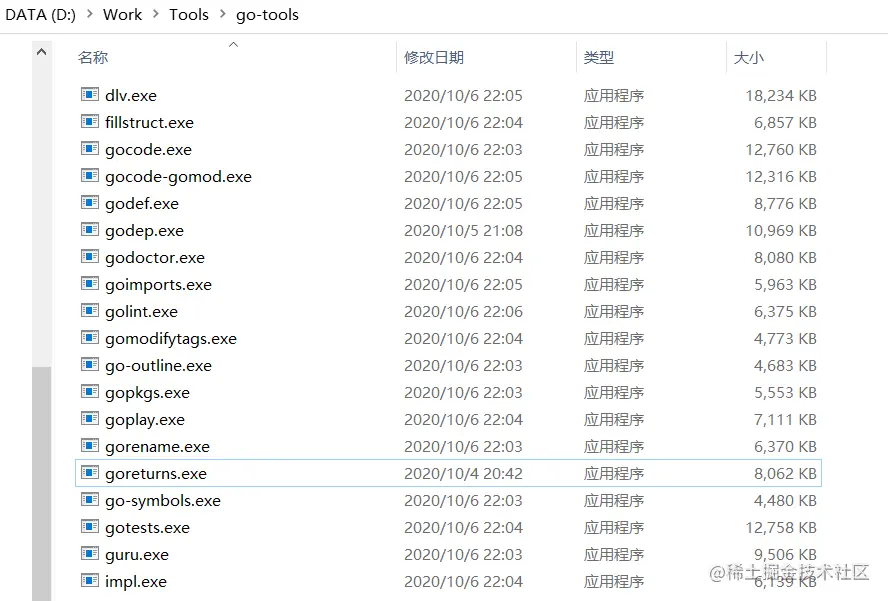Click size 7,111 KB of goplay.exe
This screenshot has height=601, width=888.
[x=785, y=420]
